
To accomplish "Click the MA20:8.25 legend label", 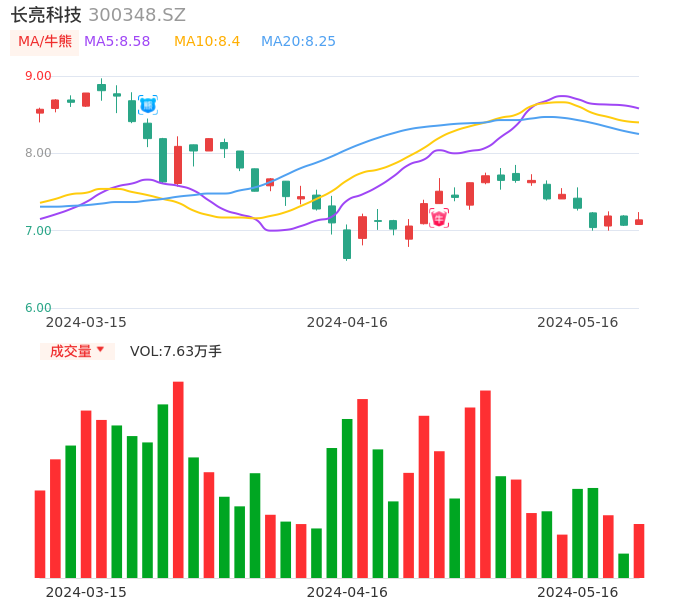I will [298, 42].
